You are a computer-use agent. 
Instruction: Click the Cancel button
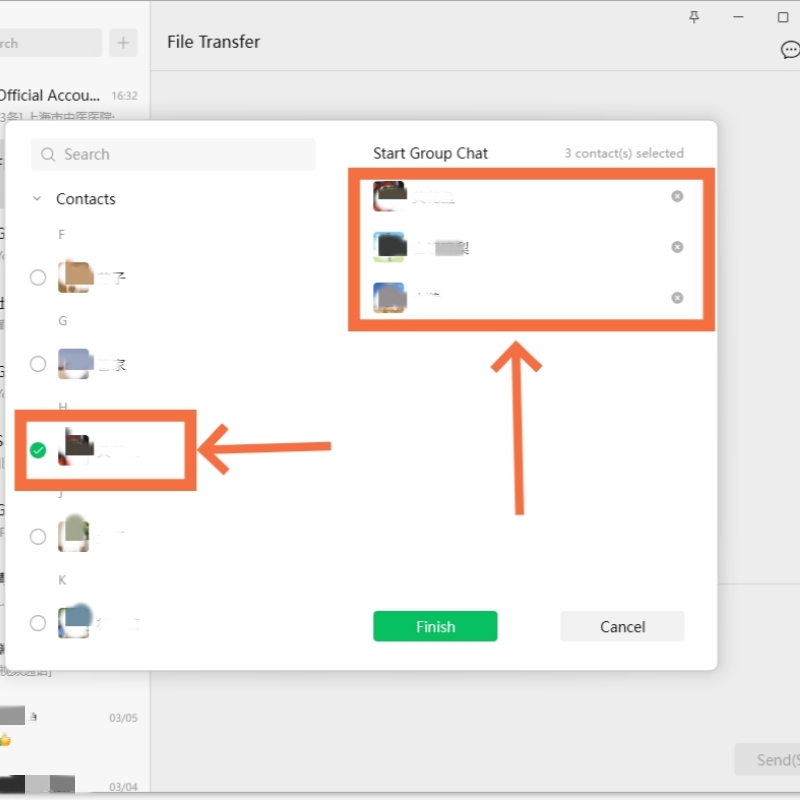point(622,626)
